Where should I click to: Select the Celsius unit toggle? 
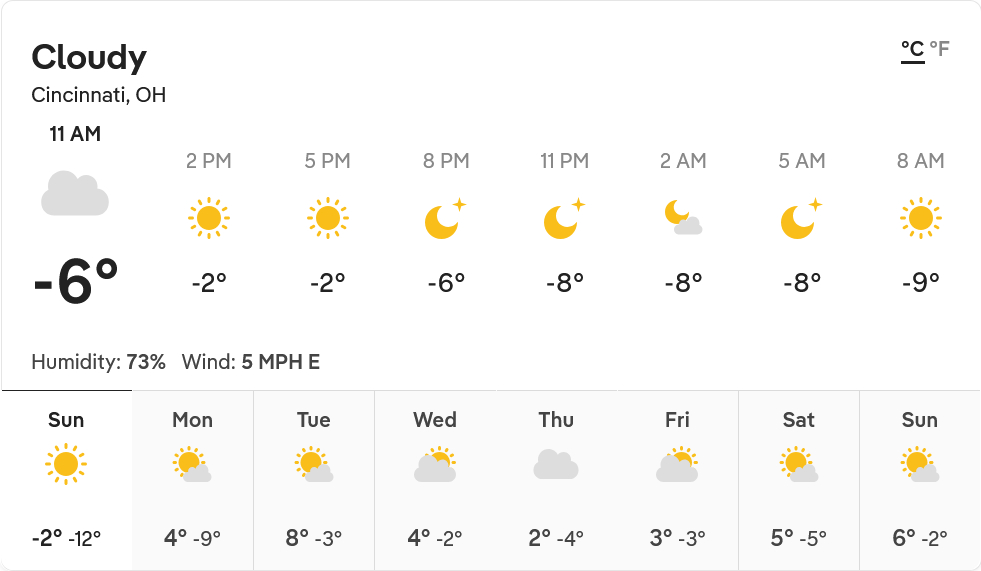[x=912, y=49]
